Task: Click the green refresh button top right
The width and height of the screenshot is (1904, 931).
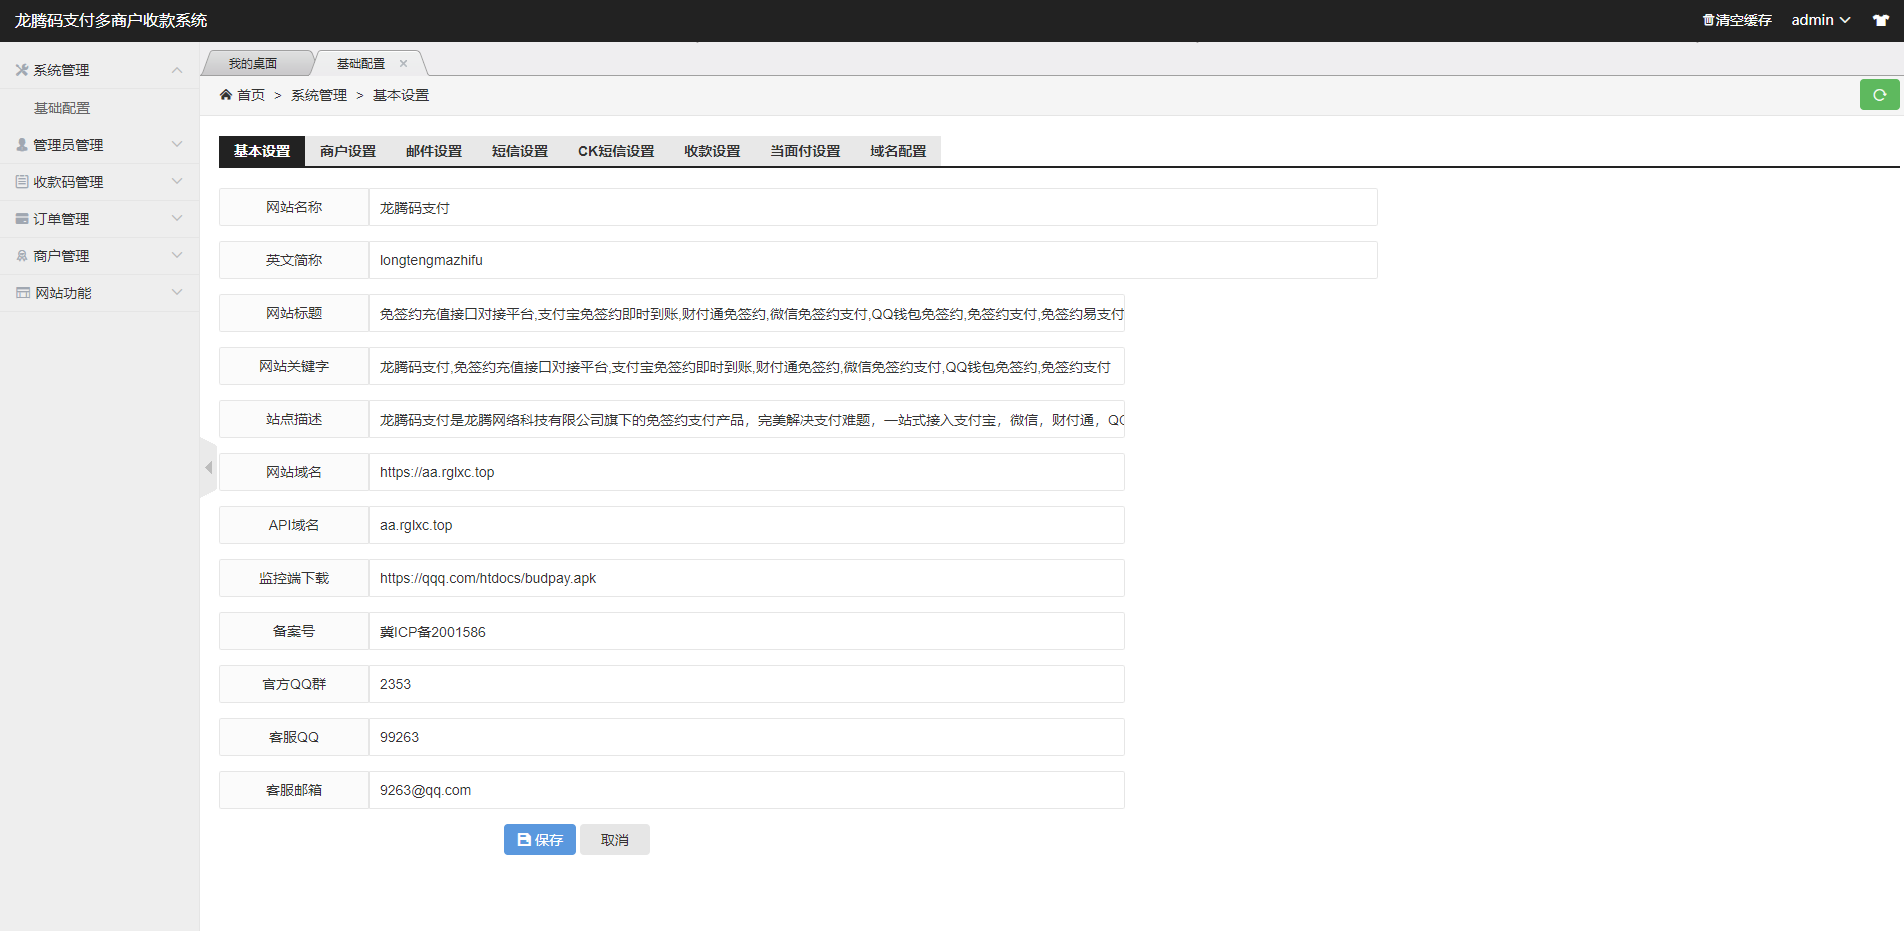Action: [1879, 94]
